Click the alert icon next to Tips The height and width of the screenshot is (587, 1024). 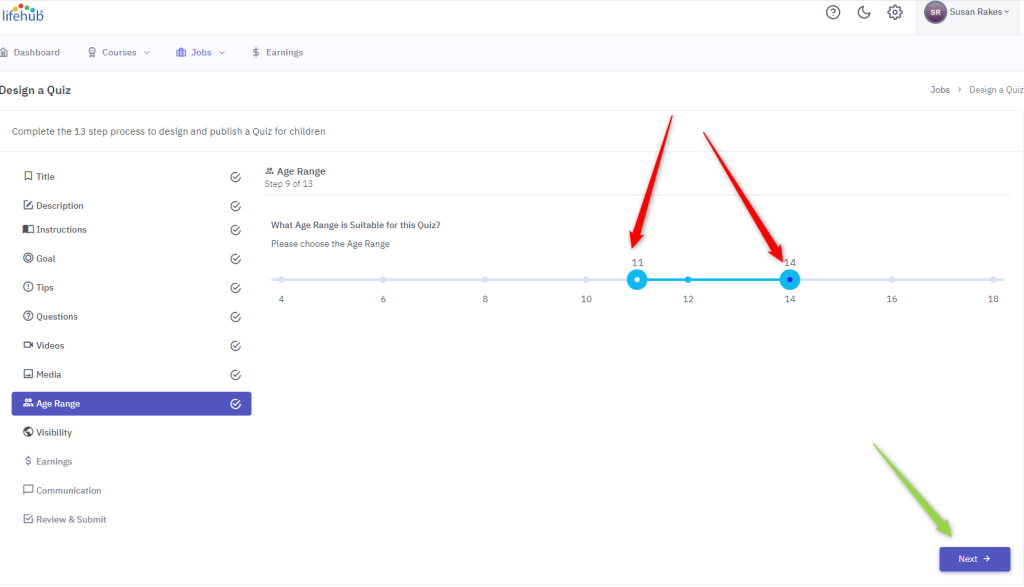pos(28,287)
